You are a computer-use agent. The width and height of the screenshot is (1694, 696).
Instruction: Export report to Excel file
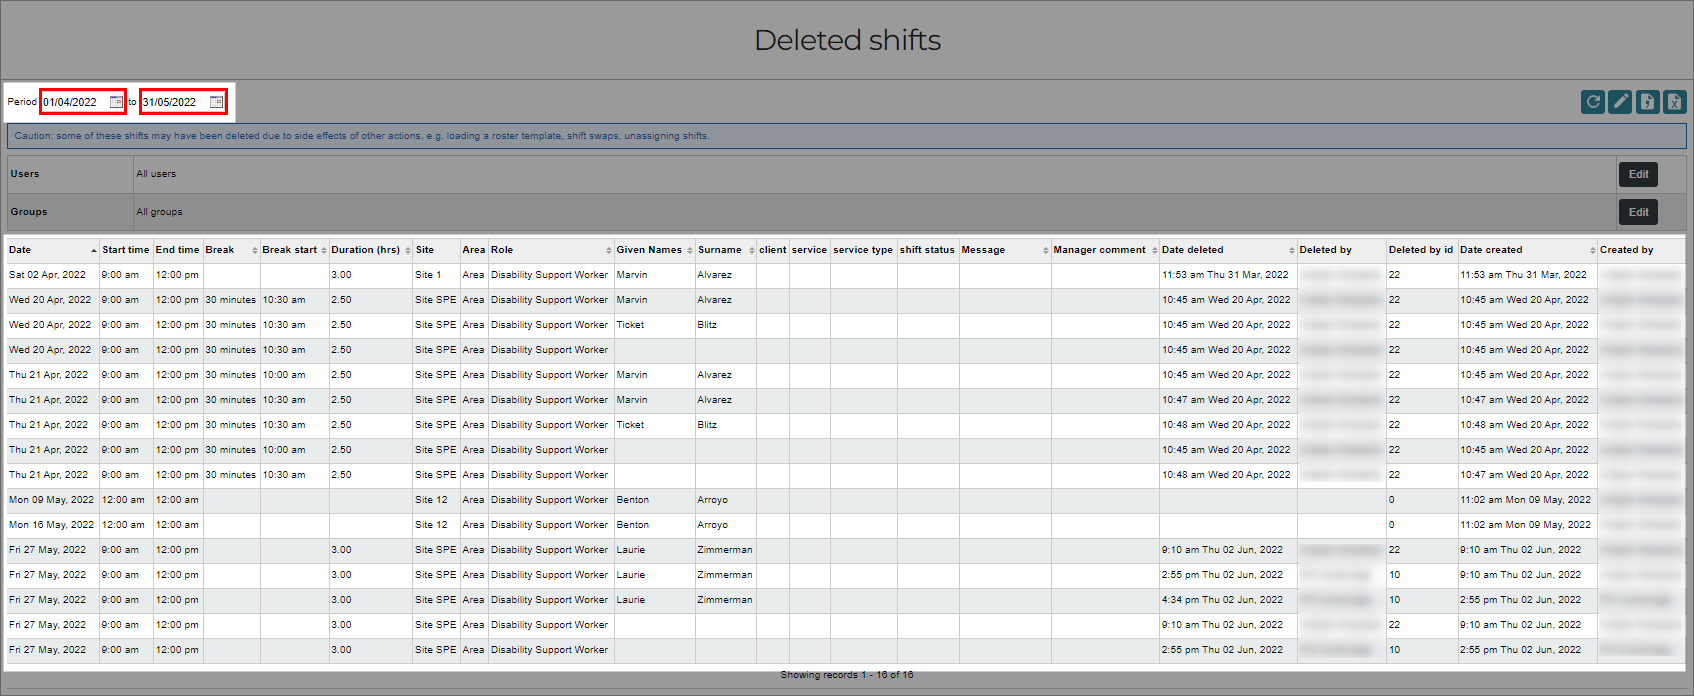coord(1674,101)
